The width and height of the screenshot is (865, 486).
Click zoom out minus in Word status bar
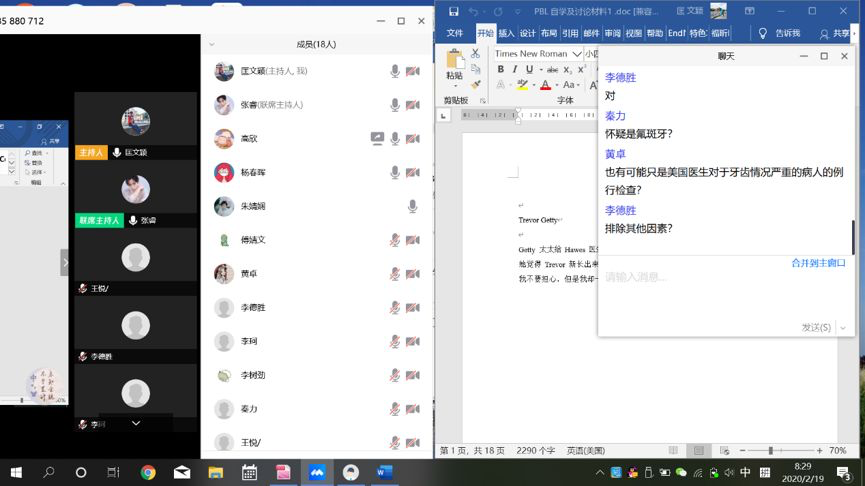pos(743,451)
